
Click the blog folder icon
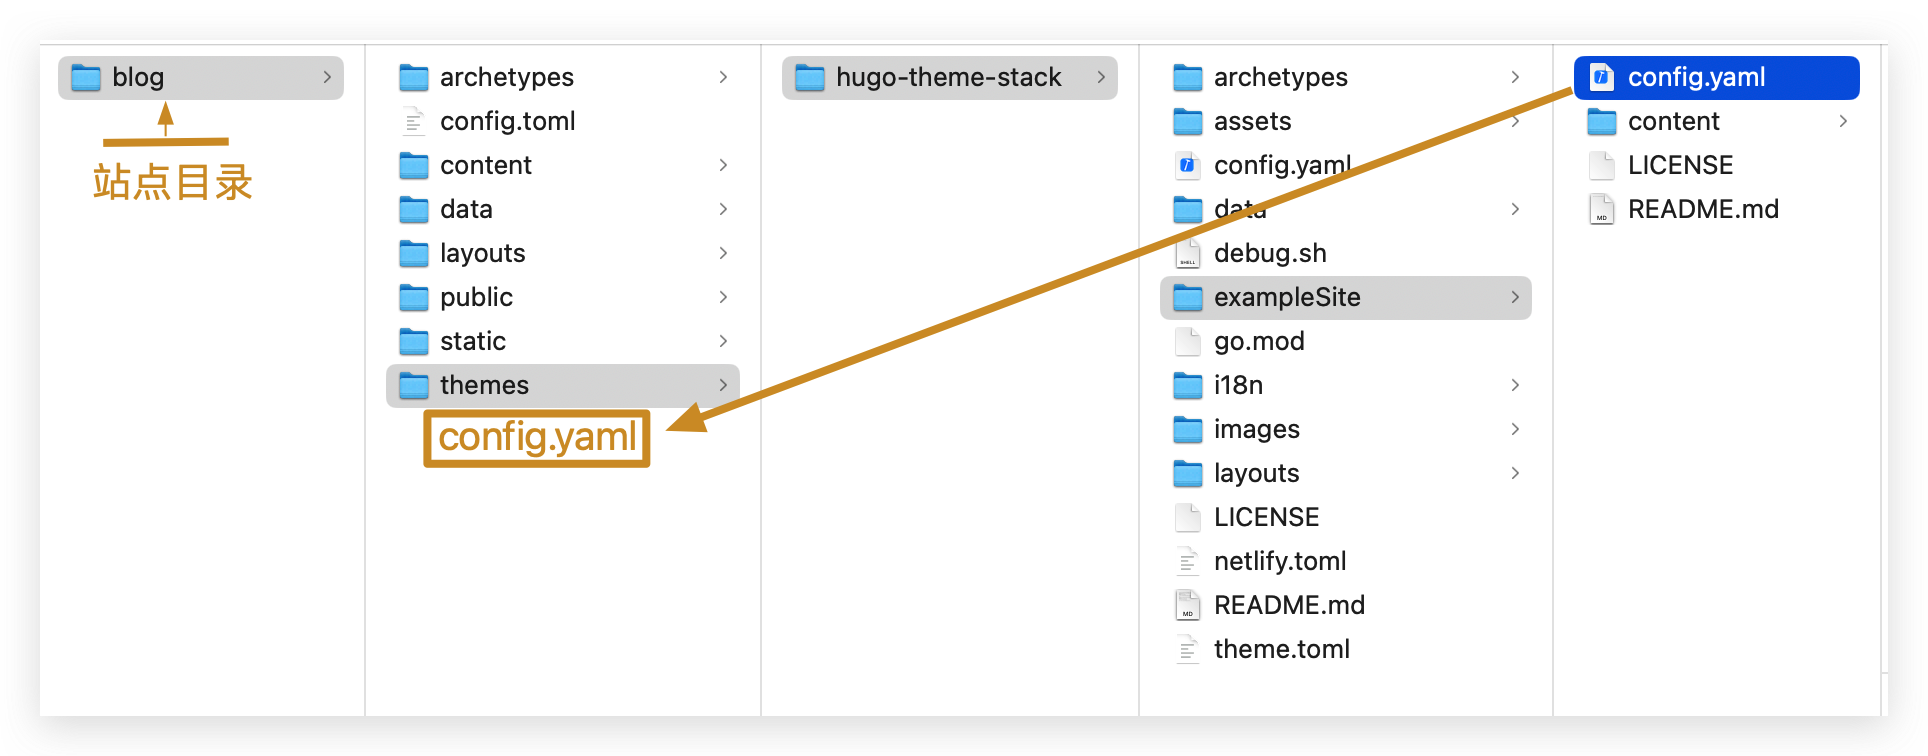click(86, 78)
